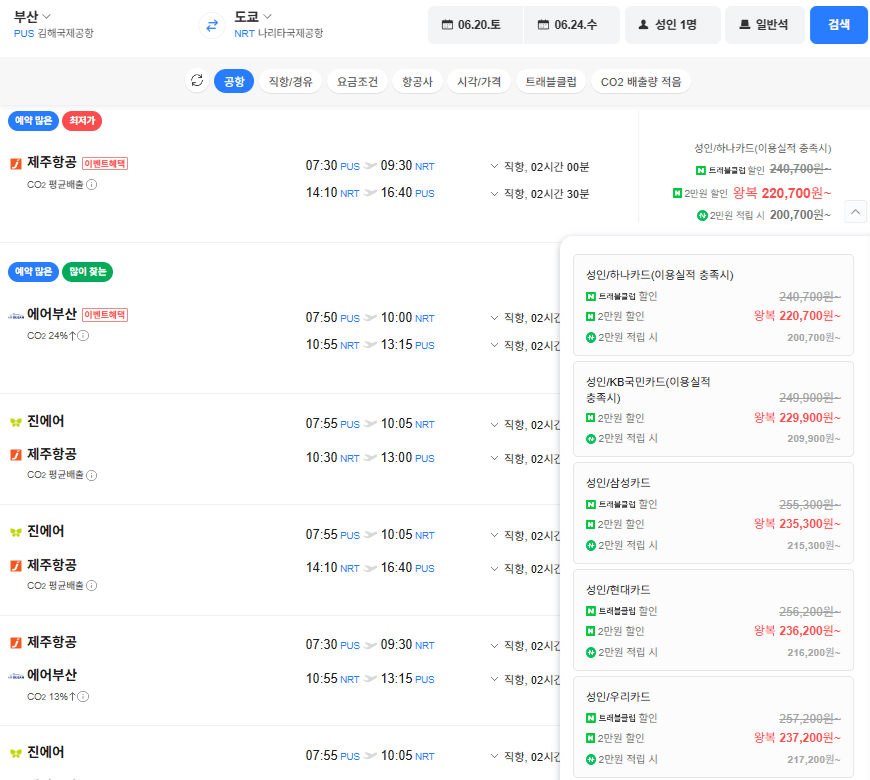Click the blue 검색 button
The width and height of the screenshot is (870, 780).
point(838,24)
